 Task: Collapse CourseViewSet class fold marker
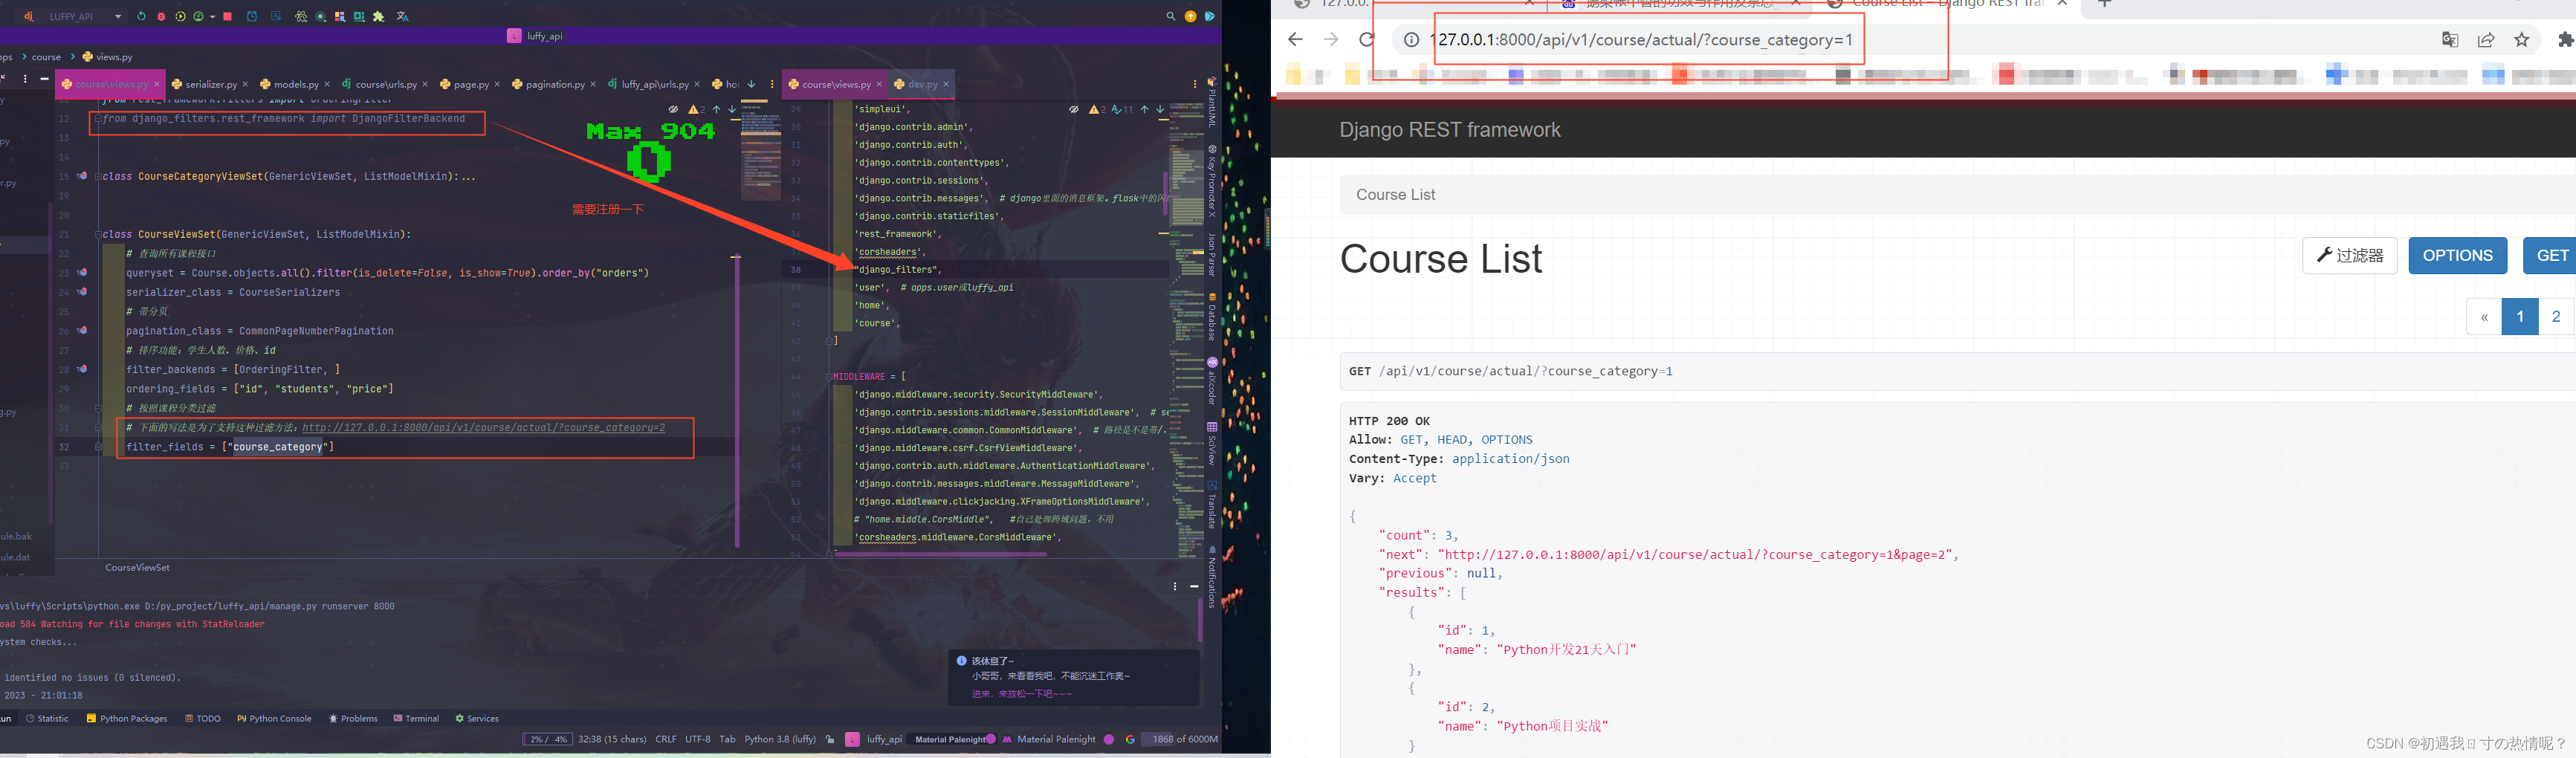98,235
